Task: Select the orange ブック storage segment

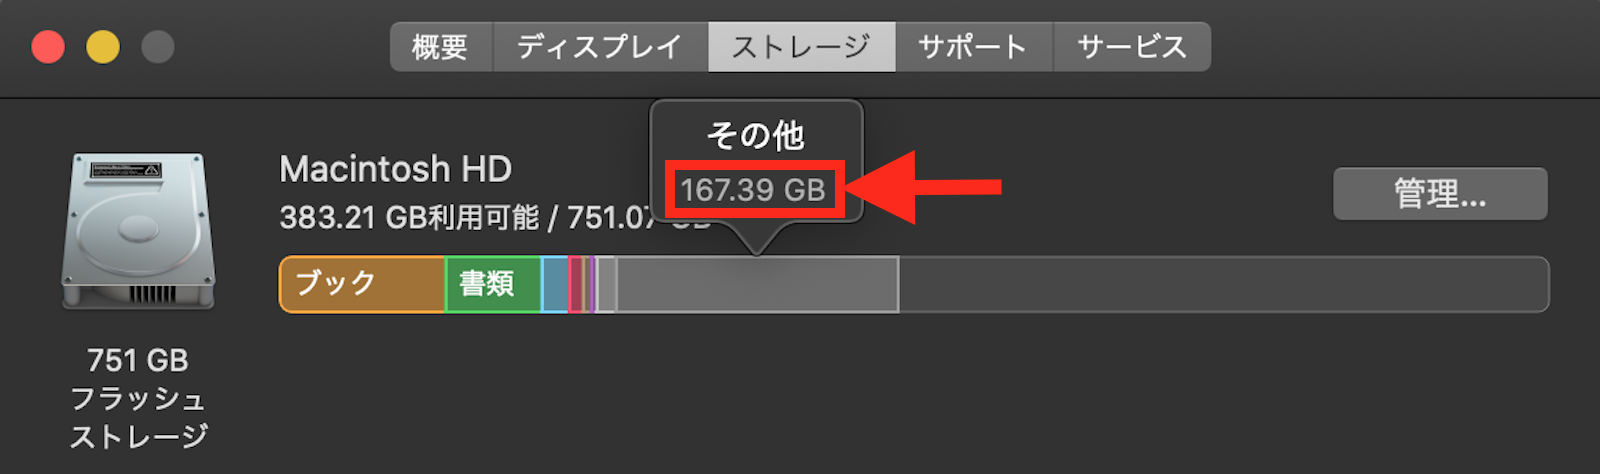Action: (x=362, y=285)
